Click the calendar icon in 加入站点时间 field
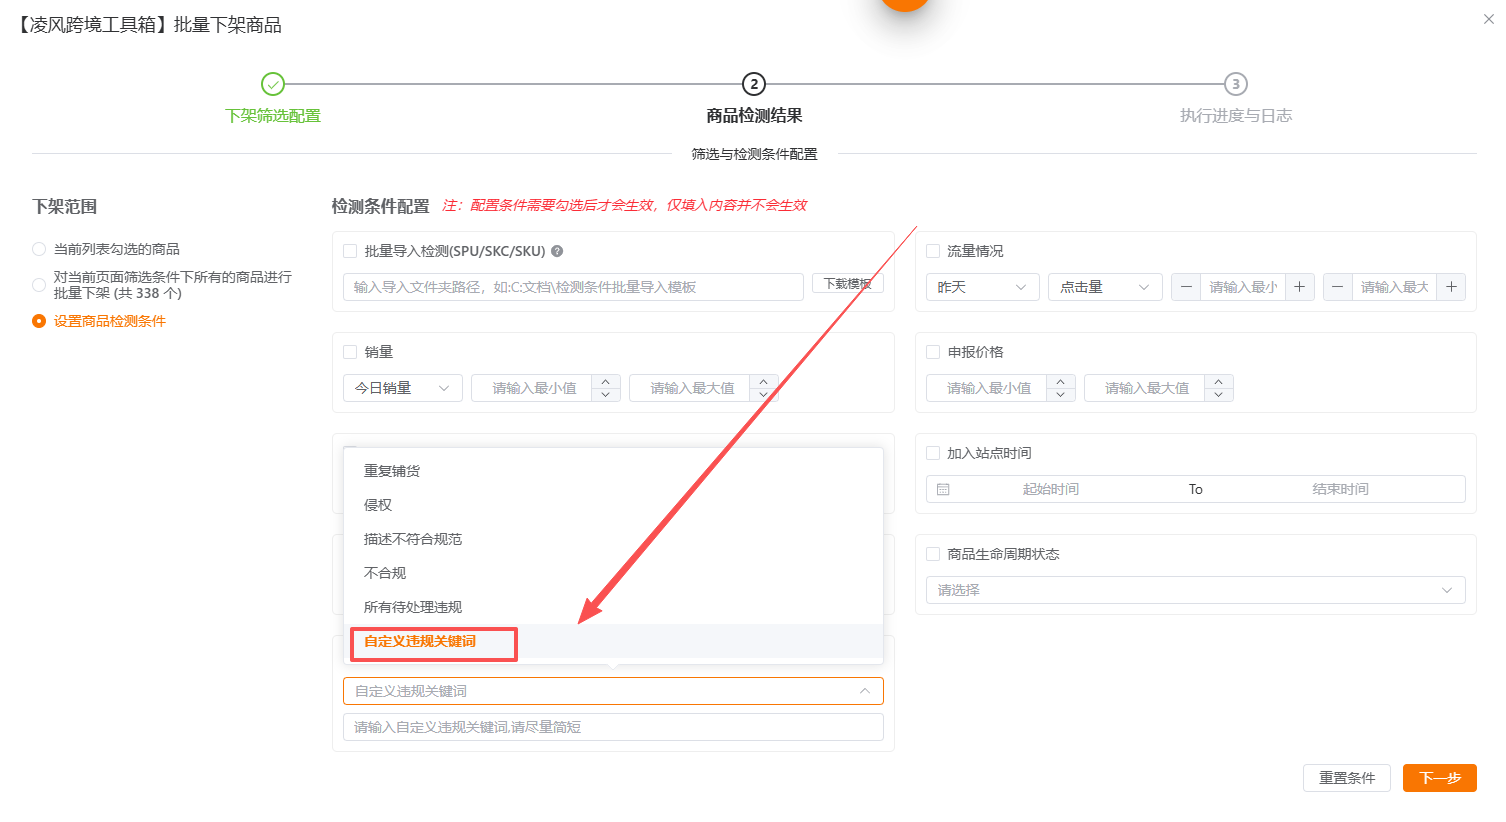This screenshot has height=822, width=1506. [x=943, y=489]
